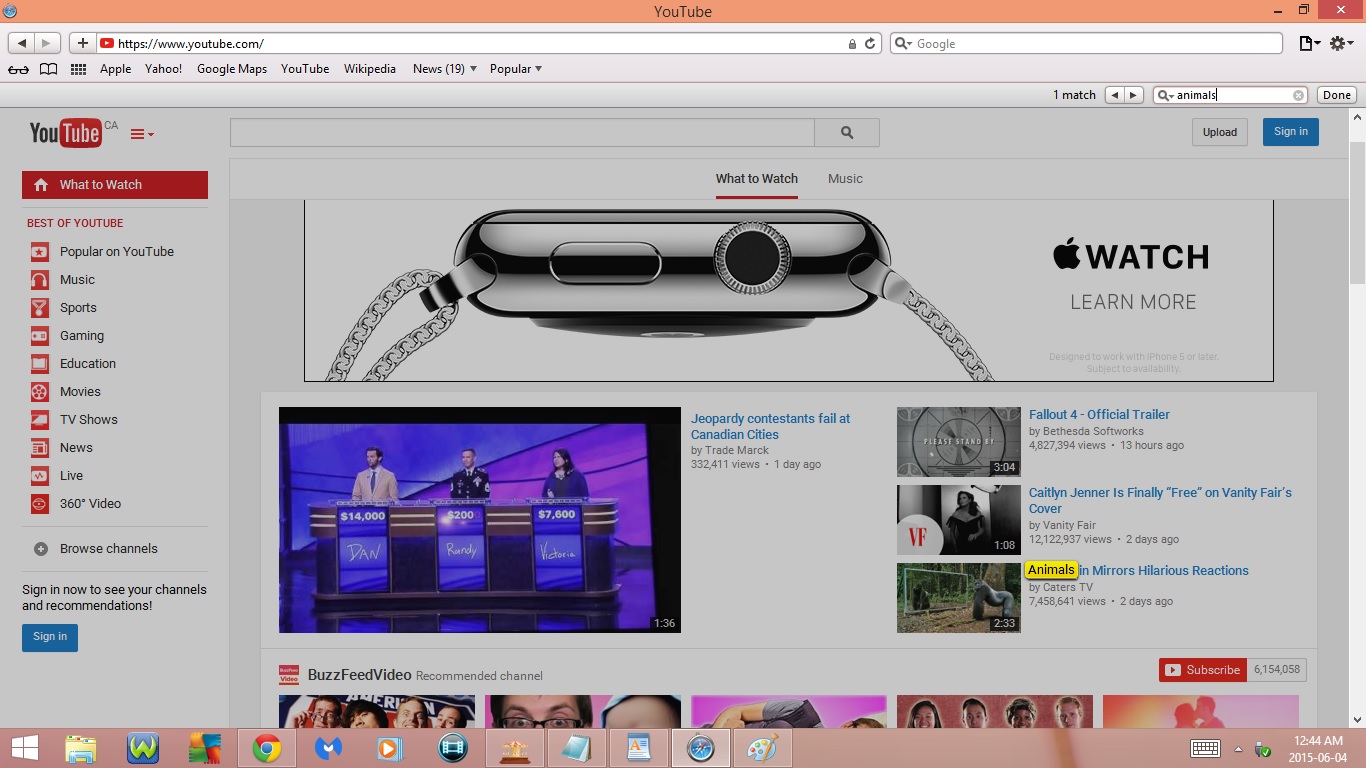Switch to the Music tab
The width and height of the screenshot is (1366, 768).
(x=845, y=179)
